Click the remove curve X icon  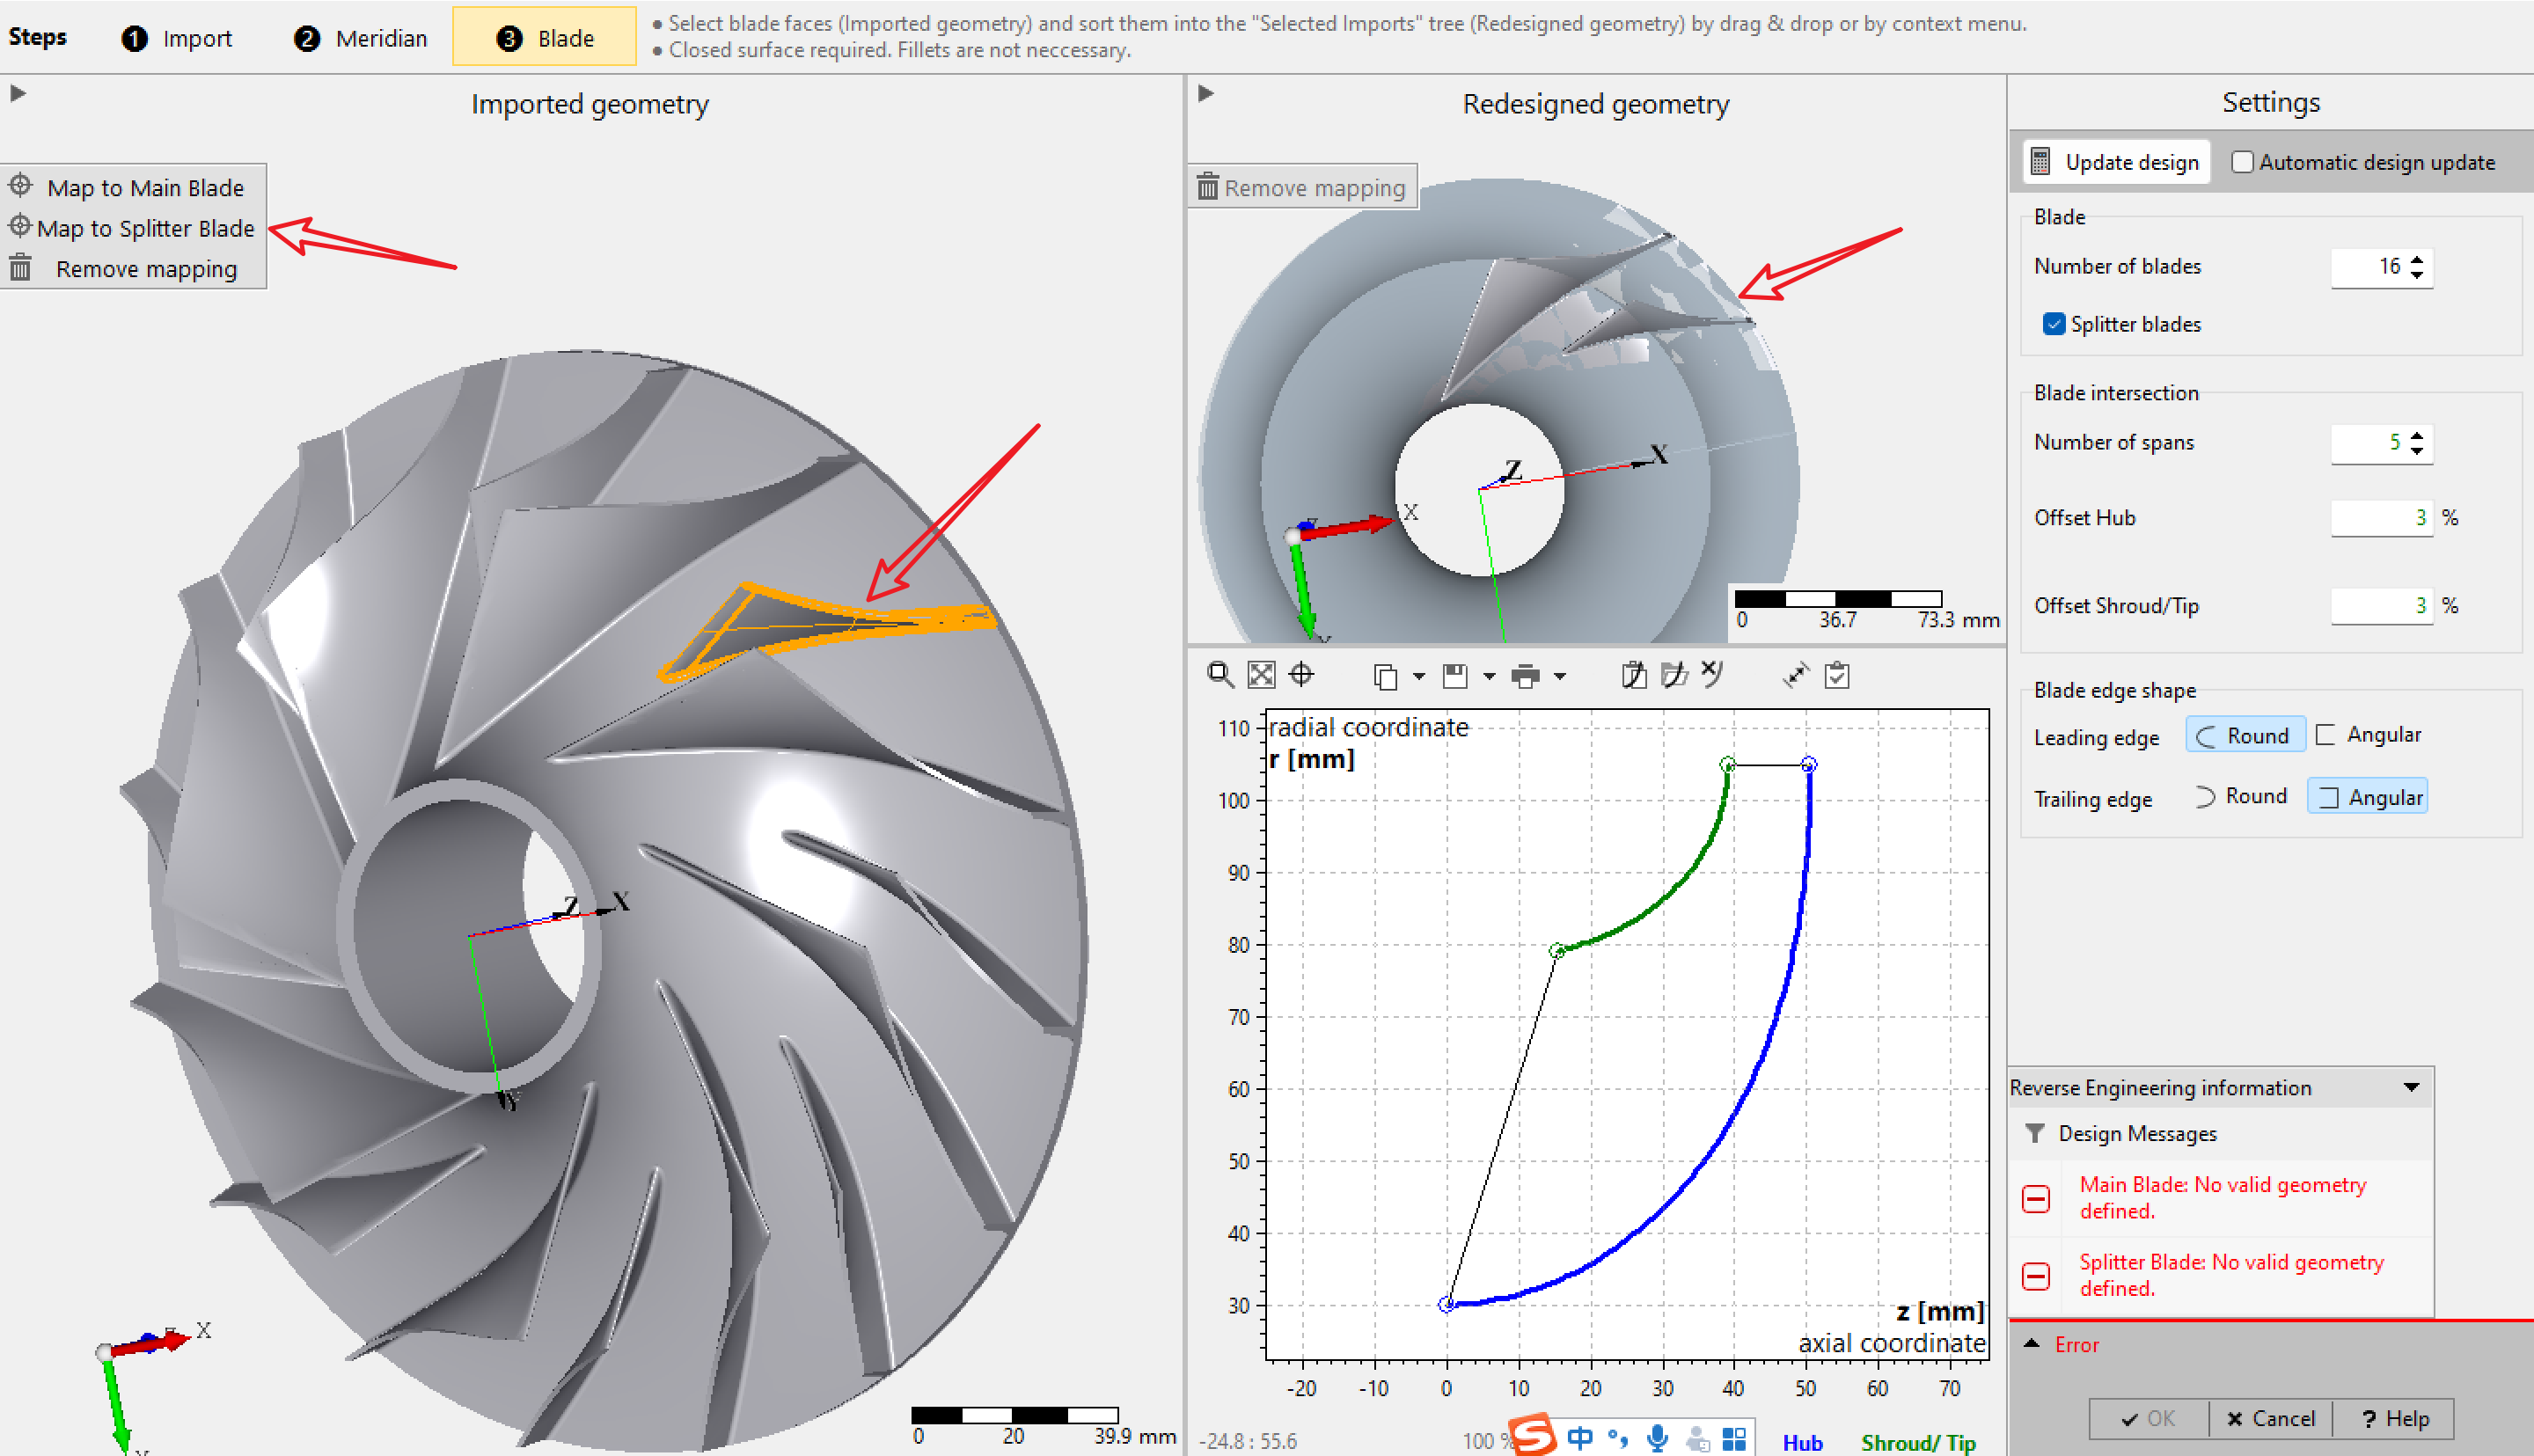pos(1712,675)
